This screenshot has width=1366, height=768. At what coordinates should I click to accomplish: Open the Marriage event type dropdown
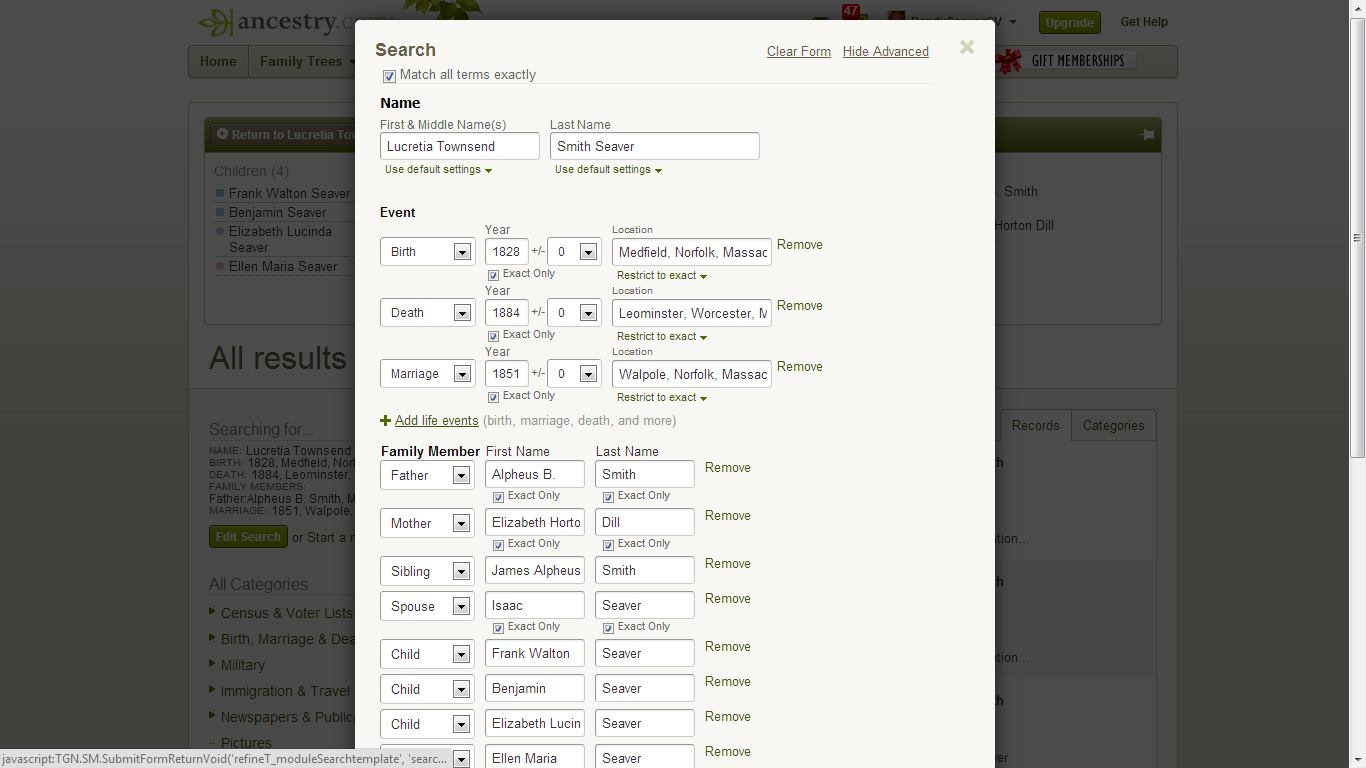pos(428,374)
